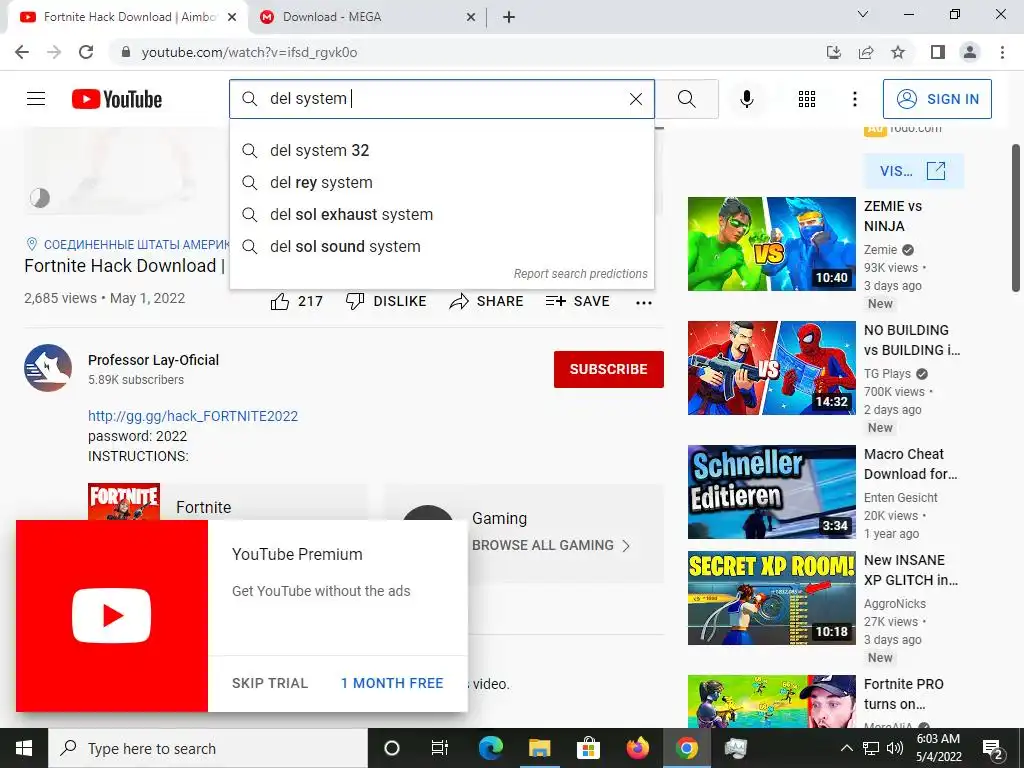This screenshot has height=768, width=1024.
Task: Click SKIP TRIAL in Premium popup
Action: 270,683
